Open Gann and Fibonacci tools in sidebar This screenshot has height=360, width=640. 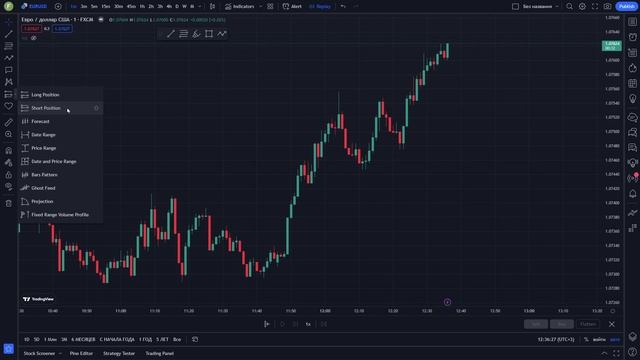tap(9, 46)
